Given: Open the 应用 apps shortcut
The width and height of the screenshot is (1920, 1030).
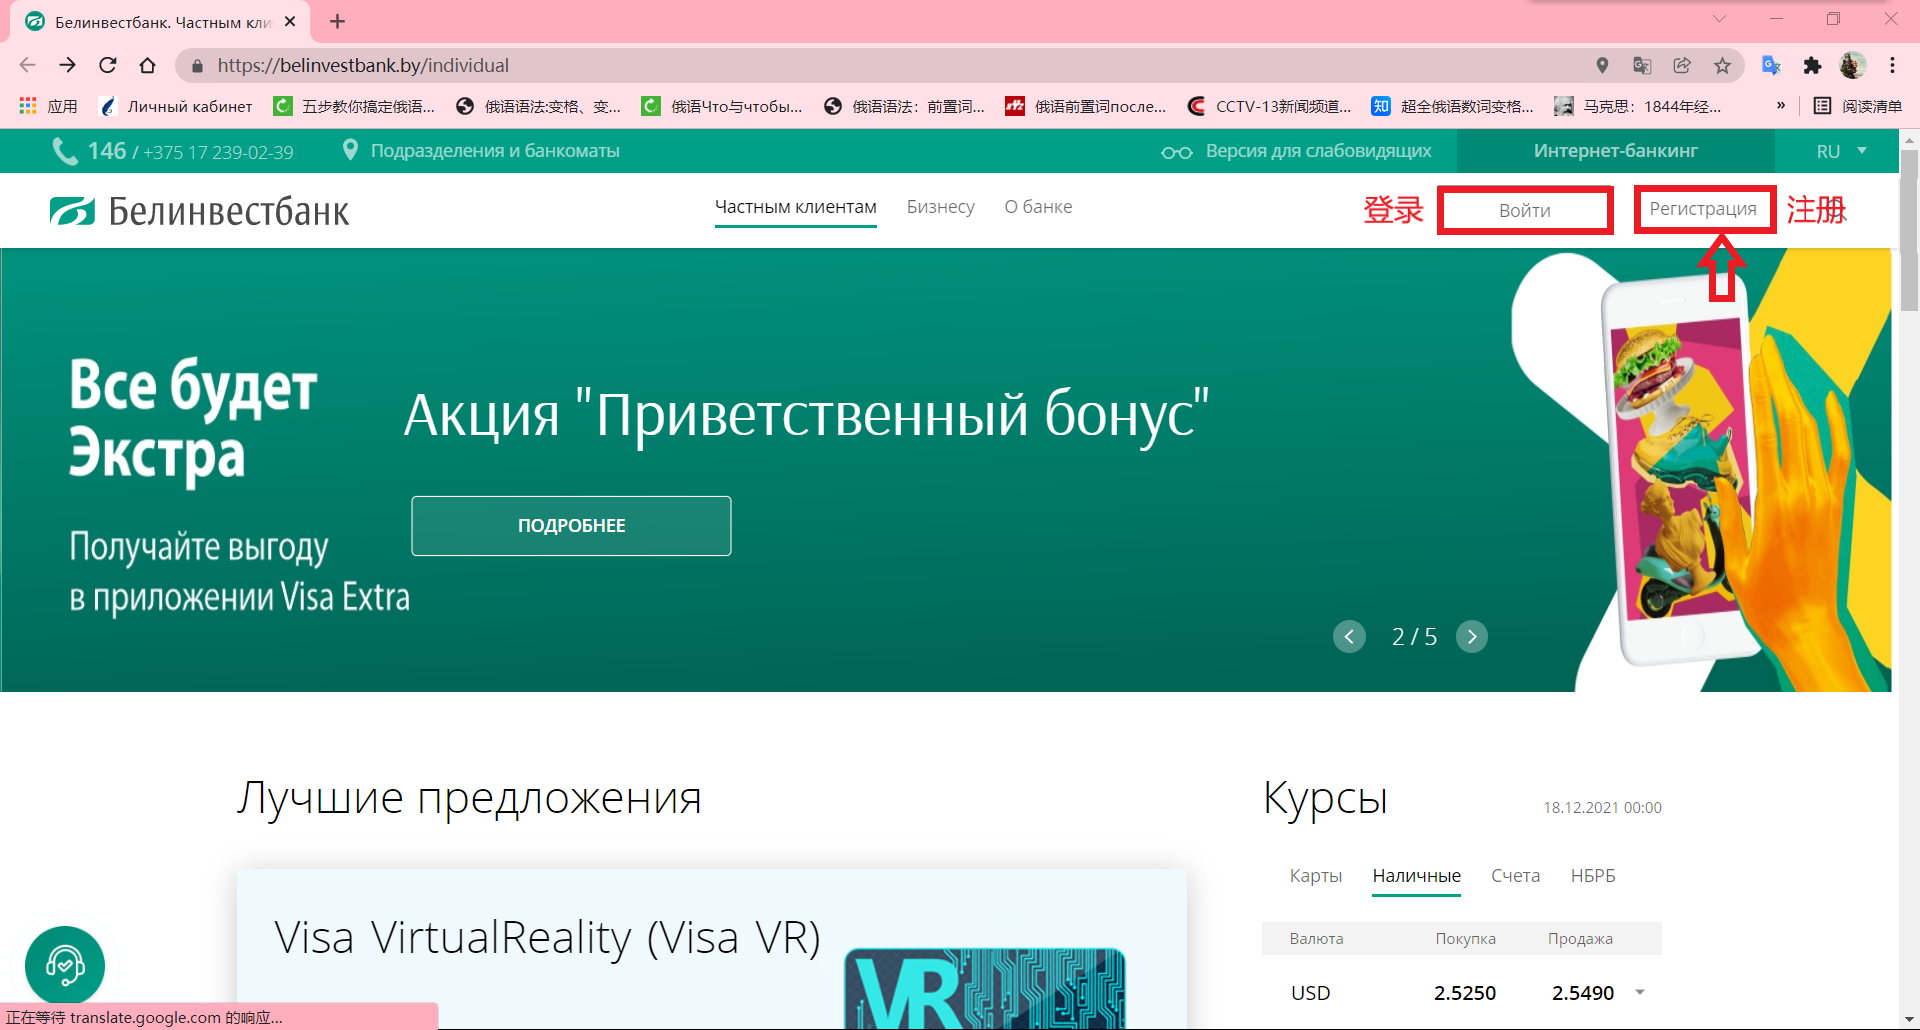Looking at the screenshot, I should coord(48,106).
